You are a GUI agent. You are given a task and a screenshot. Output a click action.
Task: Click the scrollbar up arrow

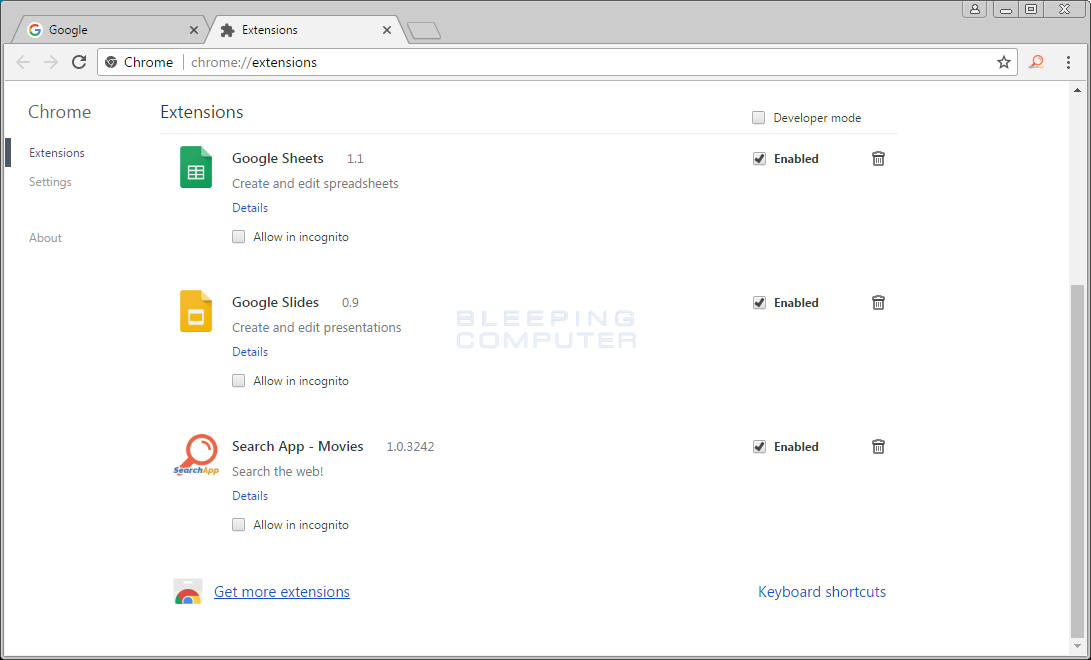point(1077,90)
